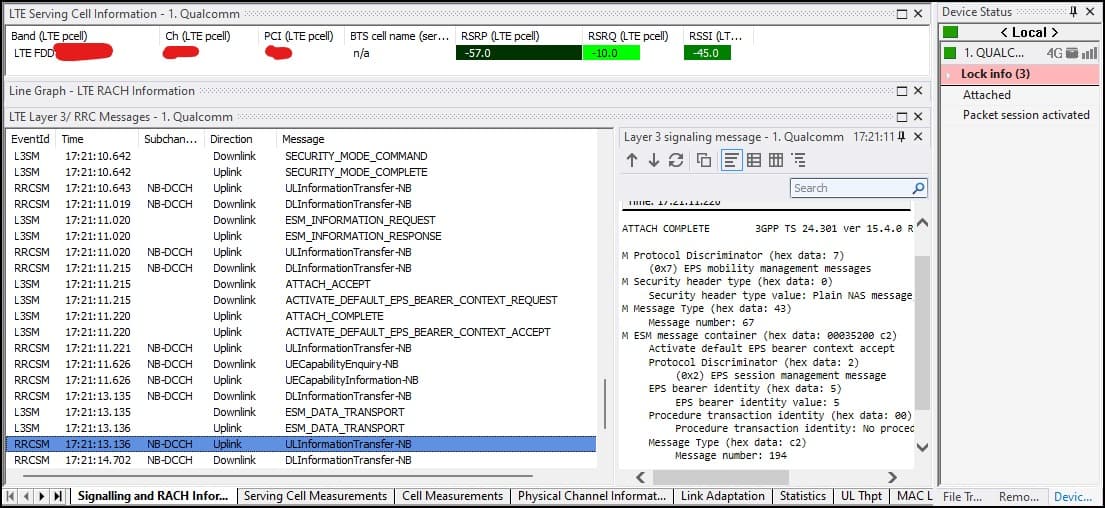Click into the Search input field
This screenshot has width=1105, height=508.
coord(850,188)
